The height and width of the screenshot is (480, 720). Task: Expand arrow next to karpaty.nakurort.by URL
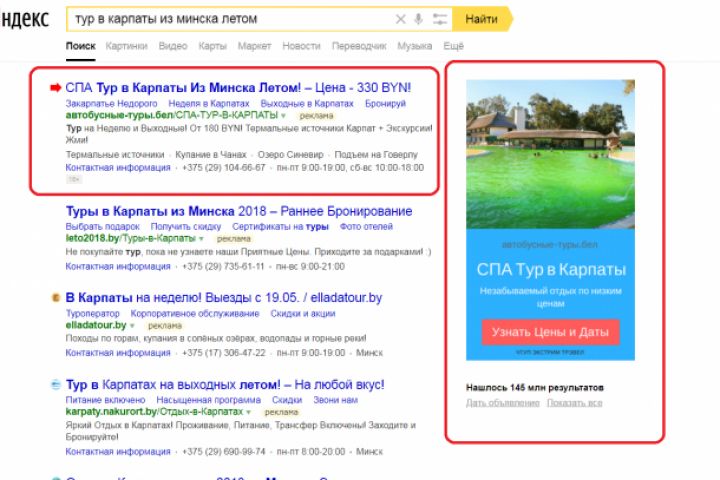(248, 412)
